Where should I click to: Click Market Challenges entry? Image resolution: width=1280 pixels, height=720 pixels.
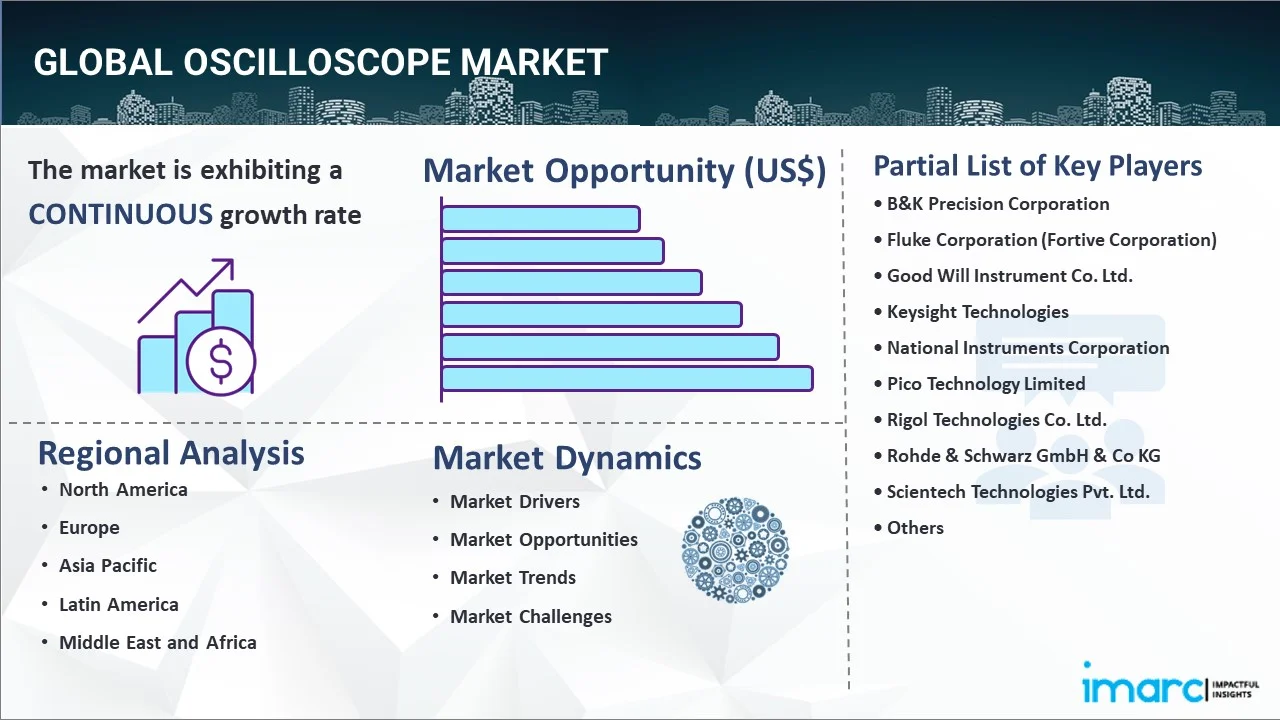click(531, 617)
